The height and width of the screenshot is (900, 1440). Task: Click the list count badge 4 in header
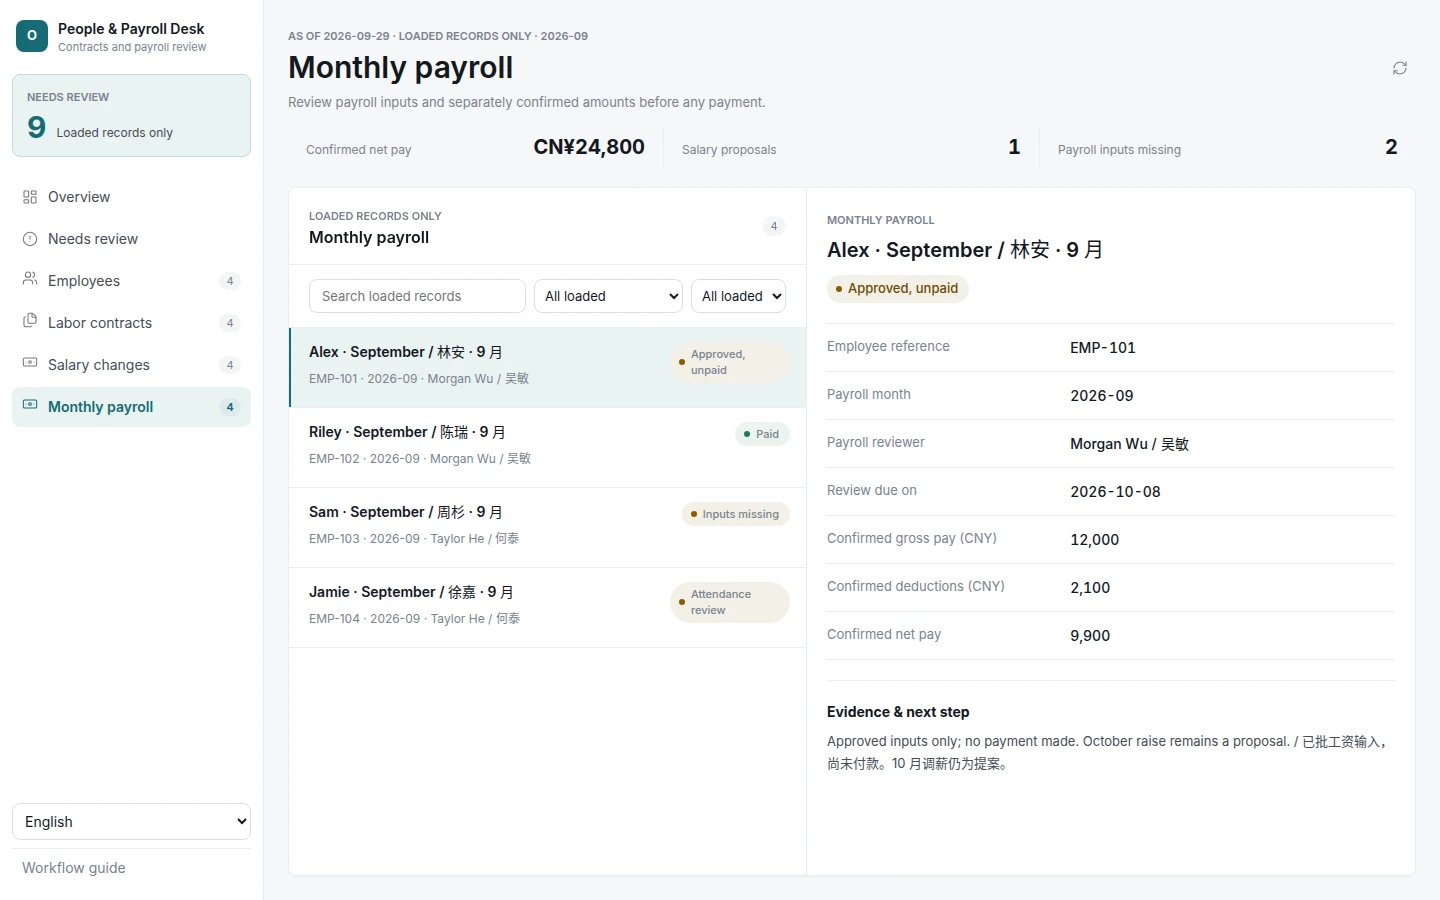coord(774,226)
